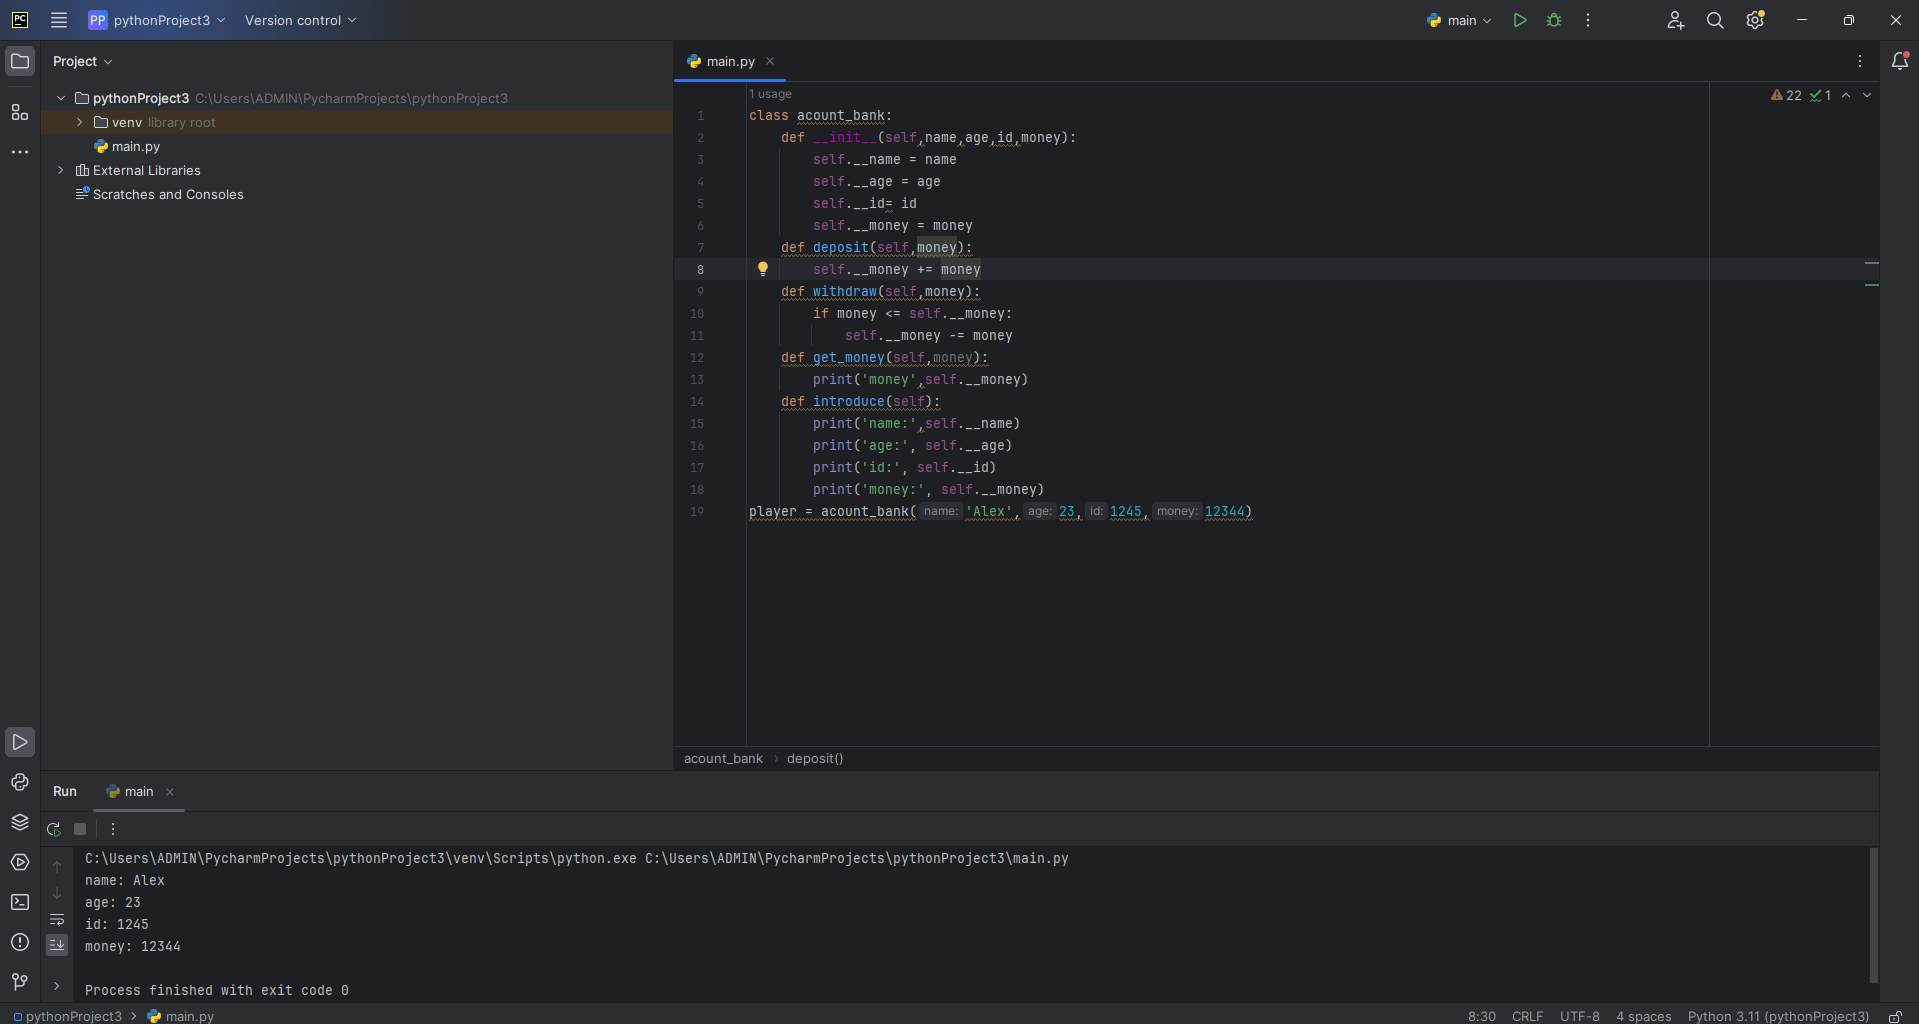The width and height of the screenshot is (1919, 1024).
Task: Click 1 usage hint above class
Action: pyautogui.click(x=770, y=94)
